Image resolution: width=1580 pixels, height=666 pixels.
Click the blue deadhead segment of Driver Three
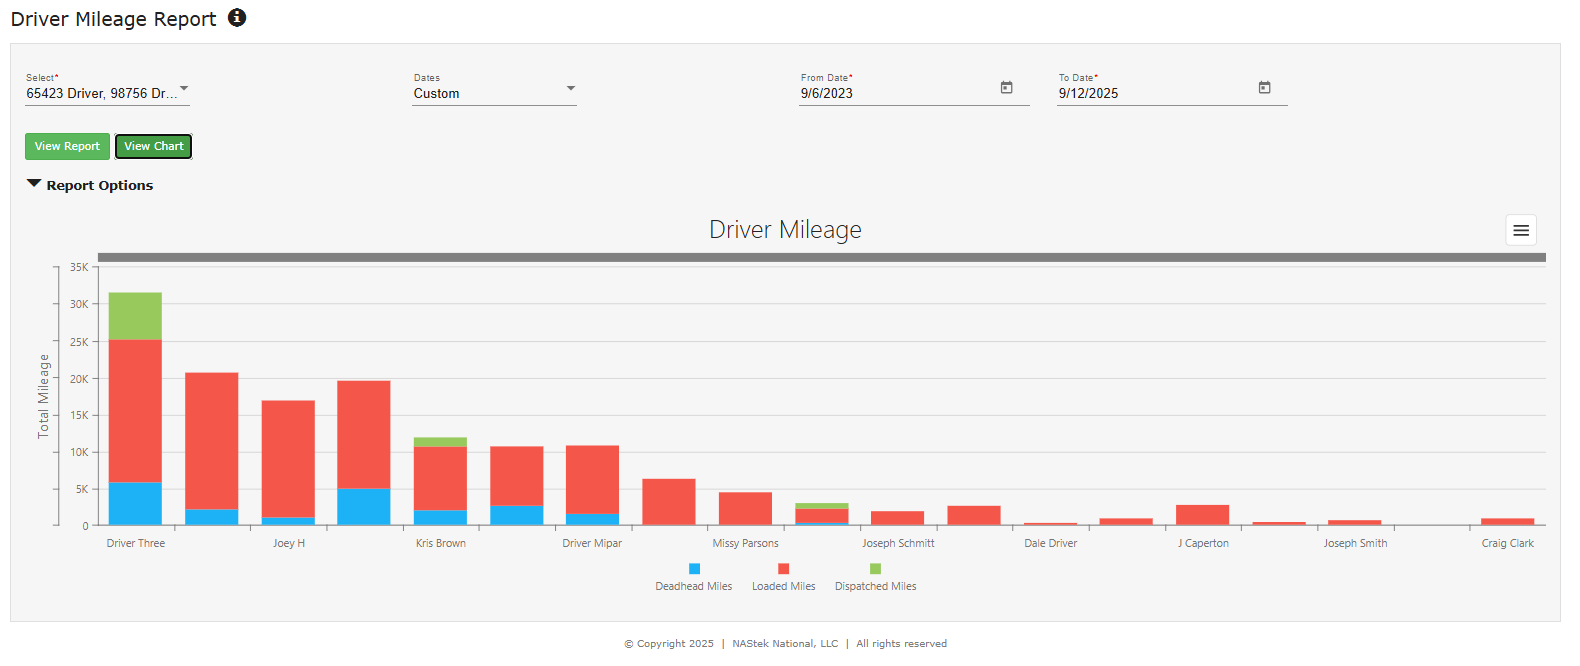[135, 504]
